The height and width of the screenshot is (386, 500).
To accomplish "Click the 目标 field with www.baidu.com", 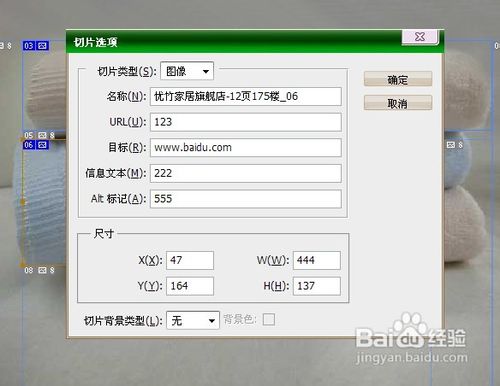I will [246, 147].
